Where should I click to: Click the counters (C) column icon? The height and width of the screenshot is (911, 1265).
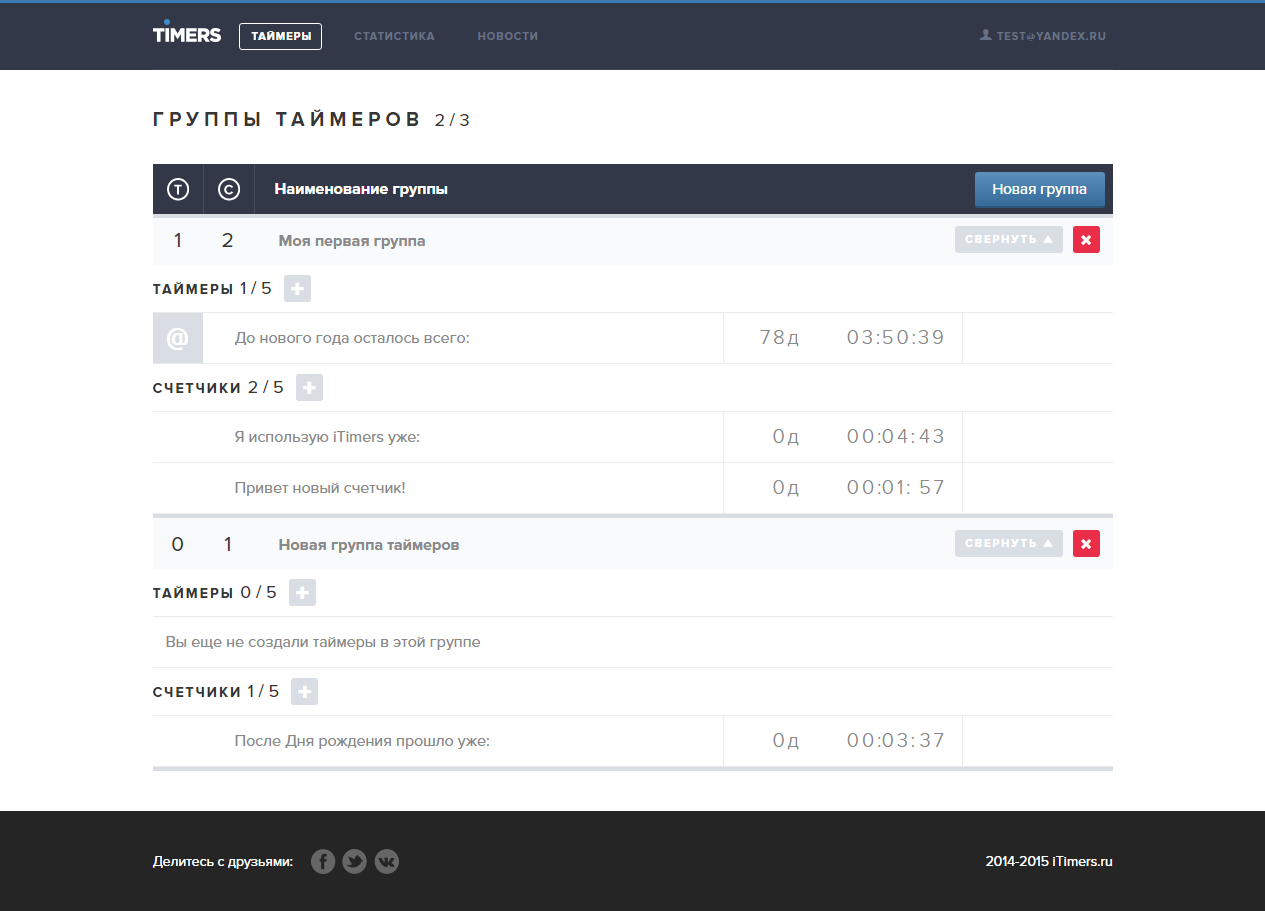click(x=229, y=189)
